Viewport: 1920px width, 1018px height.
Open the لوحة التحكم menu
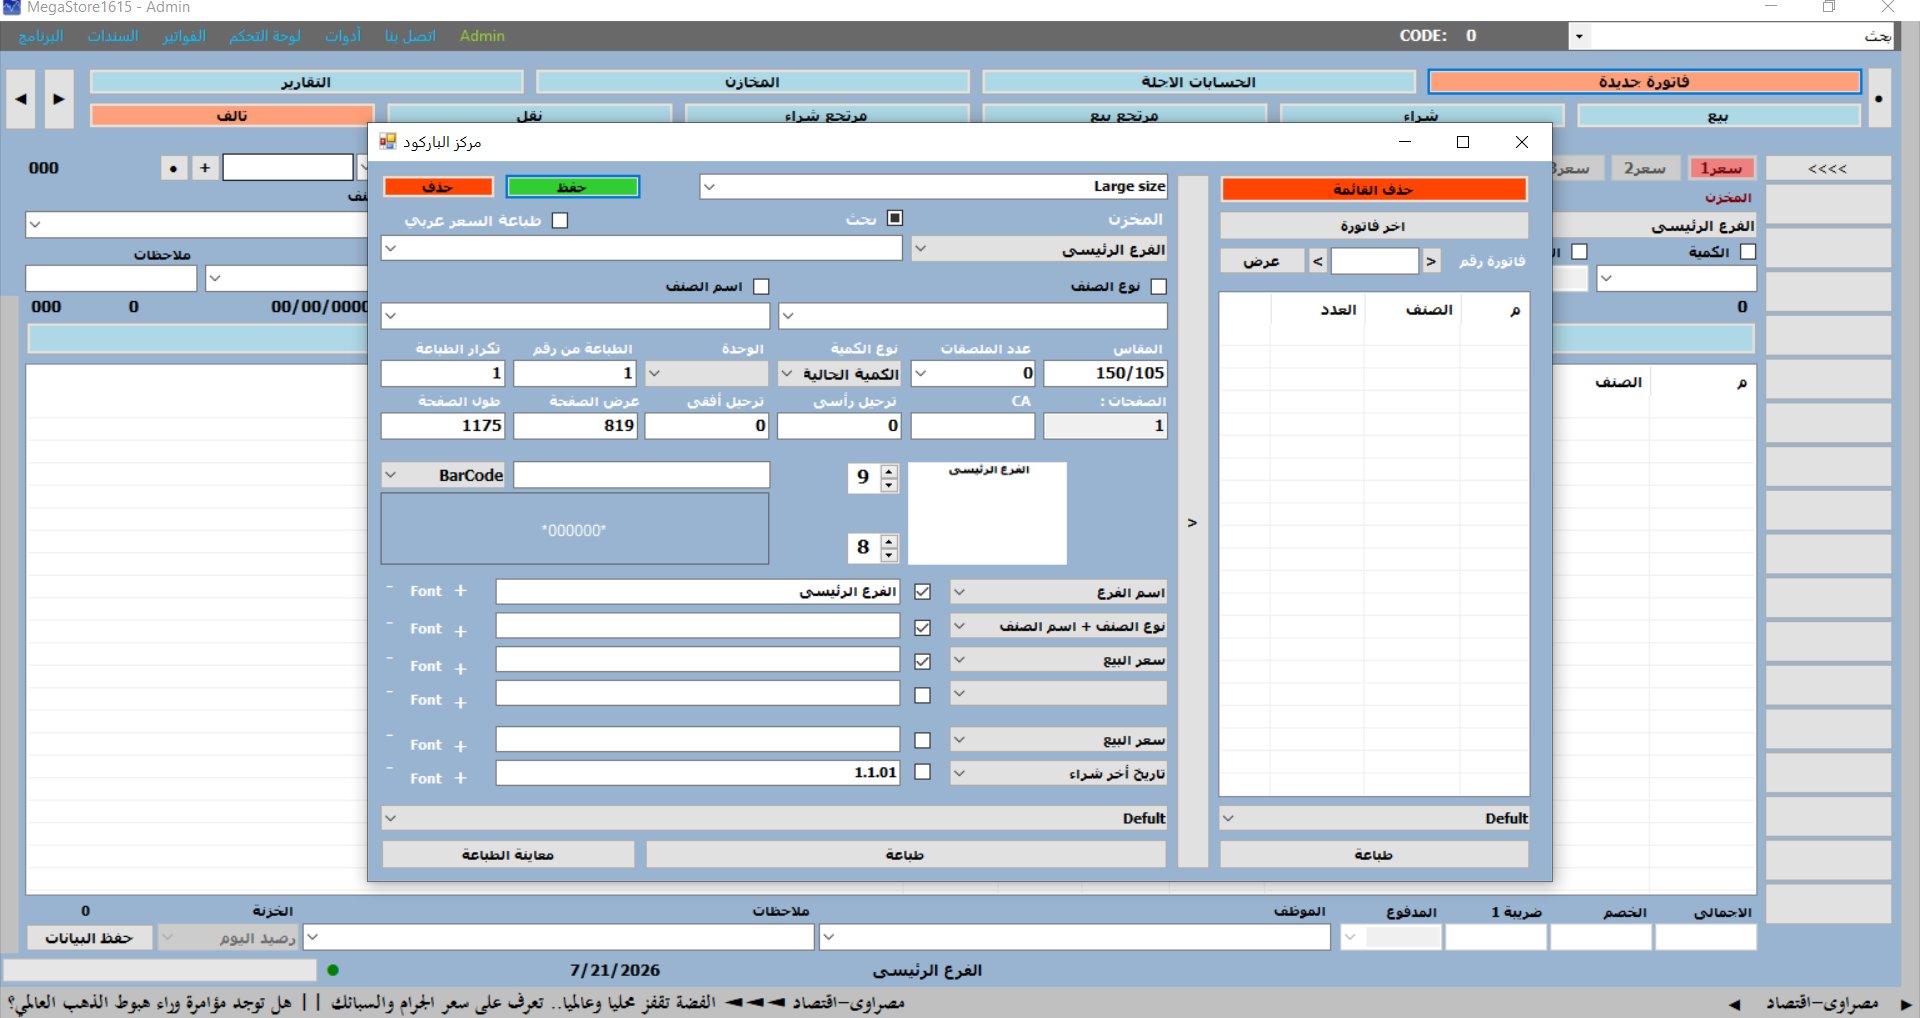[264, 36]
